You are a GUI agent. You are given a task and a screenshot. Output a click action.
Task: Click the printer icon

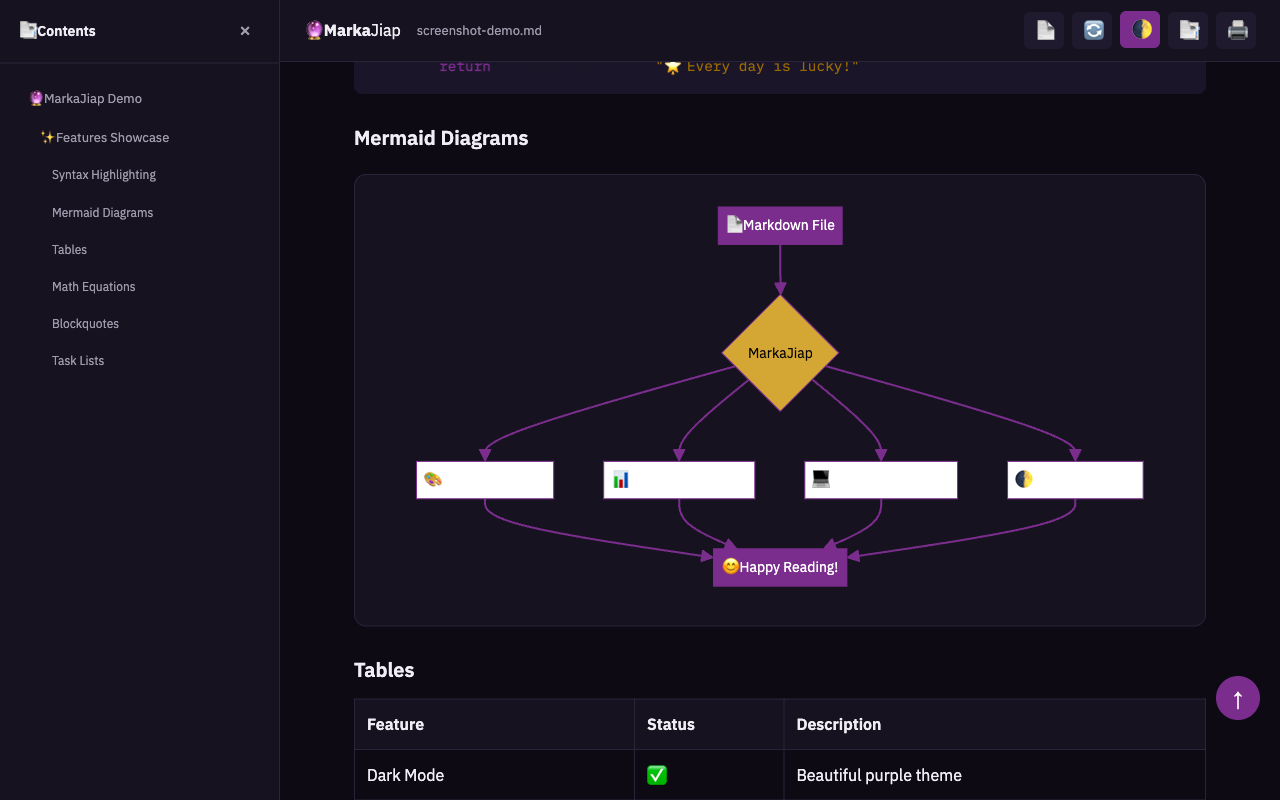pos(1236,30)
